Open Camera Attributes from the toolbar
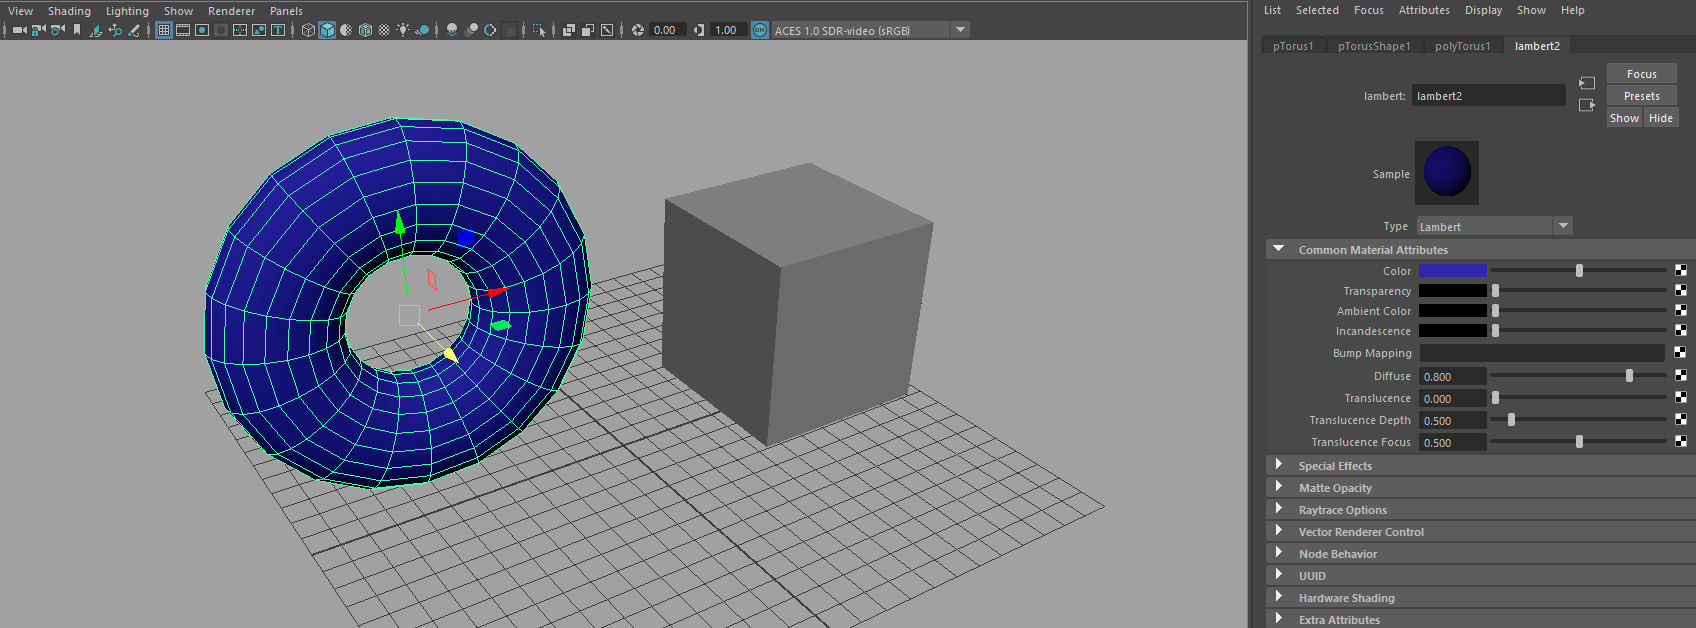The width and height of the screenshot is (1696, 628). tap(58, 30)
